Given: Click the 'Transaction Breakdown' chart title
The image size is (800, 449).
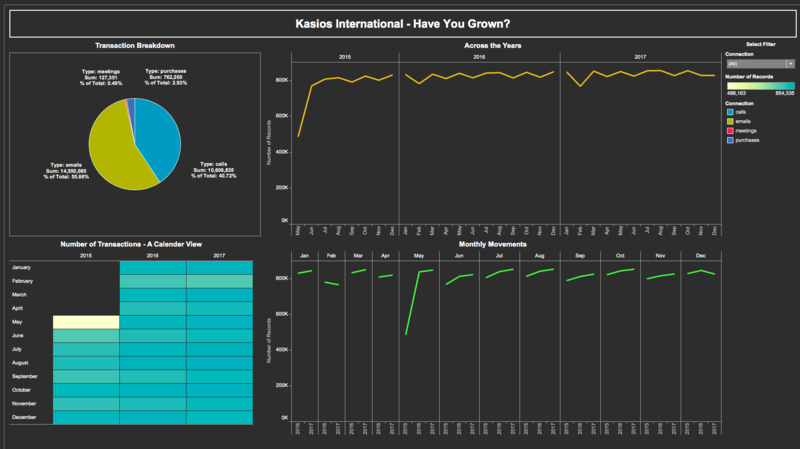Looking at the screenshot, I should coord(135,45).
